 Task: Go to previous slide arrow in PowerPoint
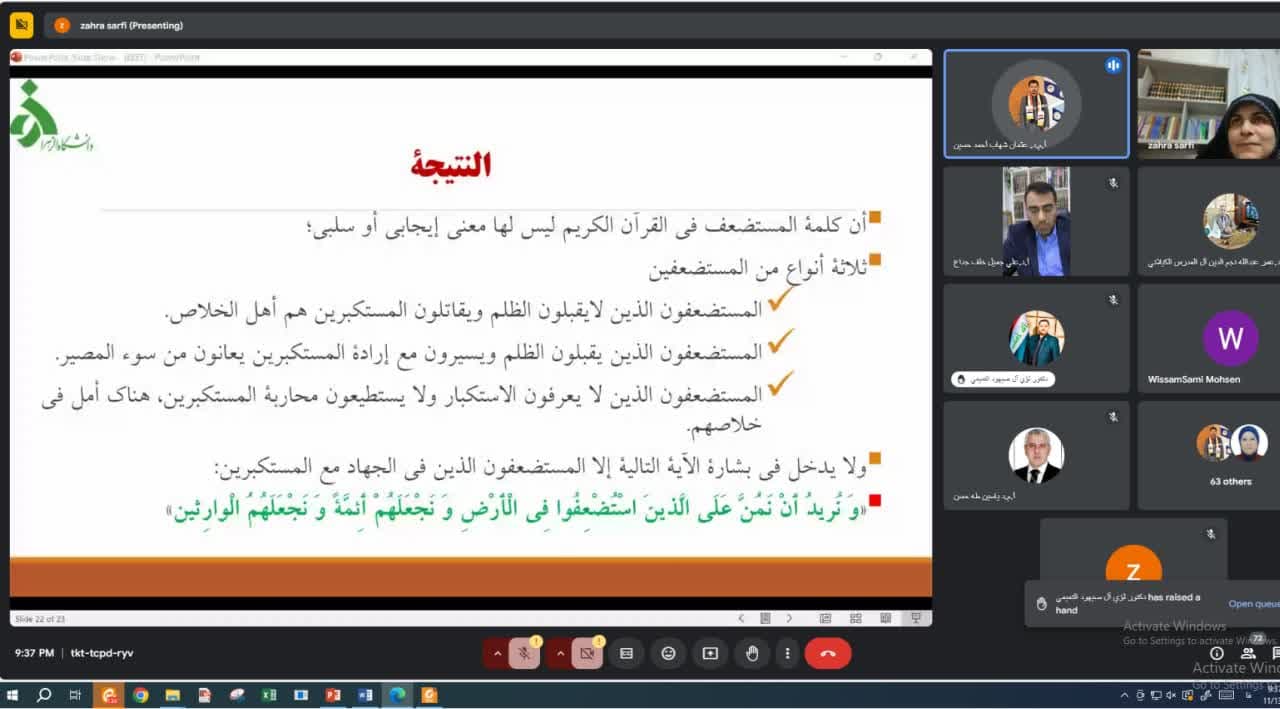(741, 618)
